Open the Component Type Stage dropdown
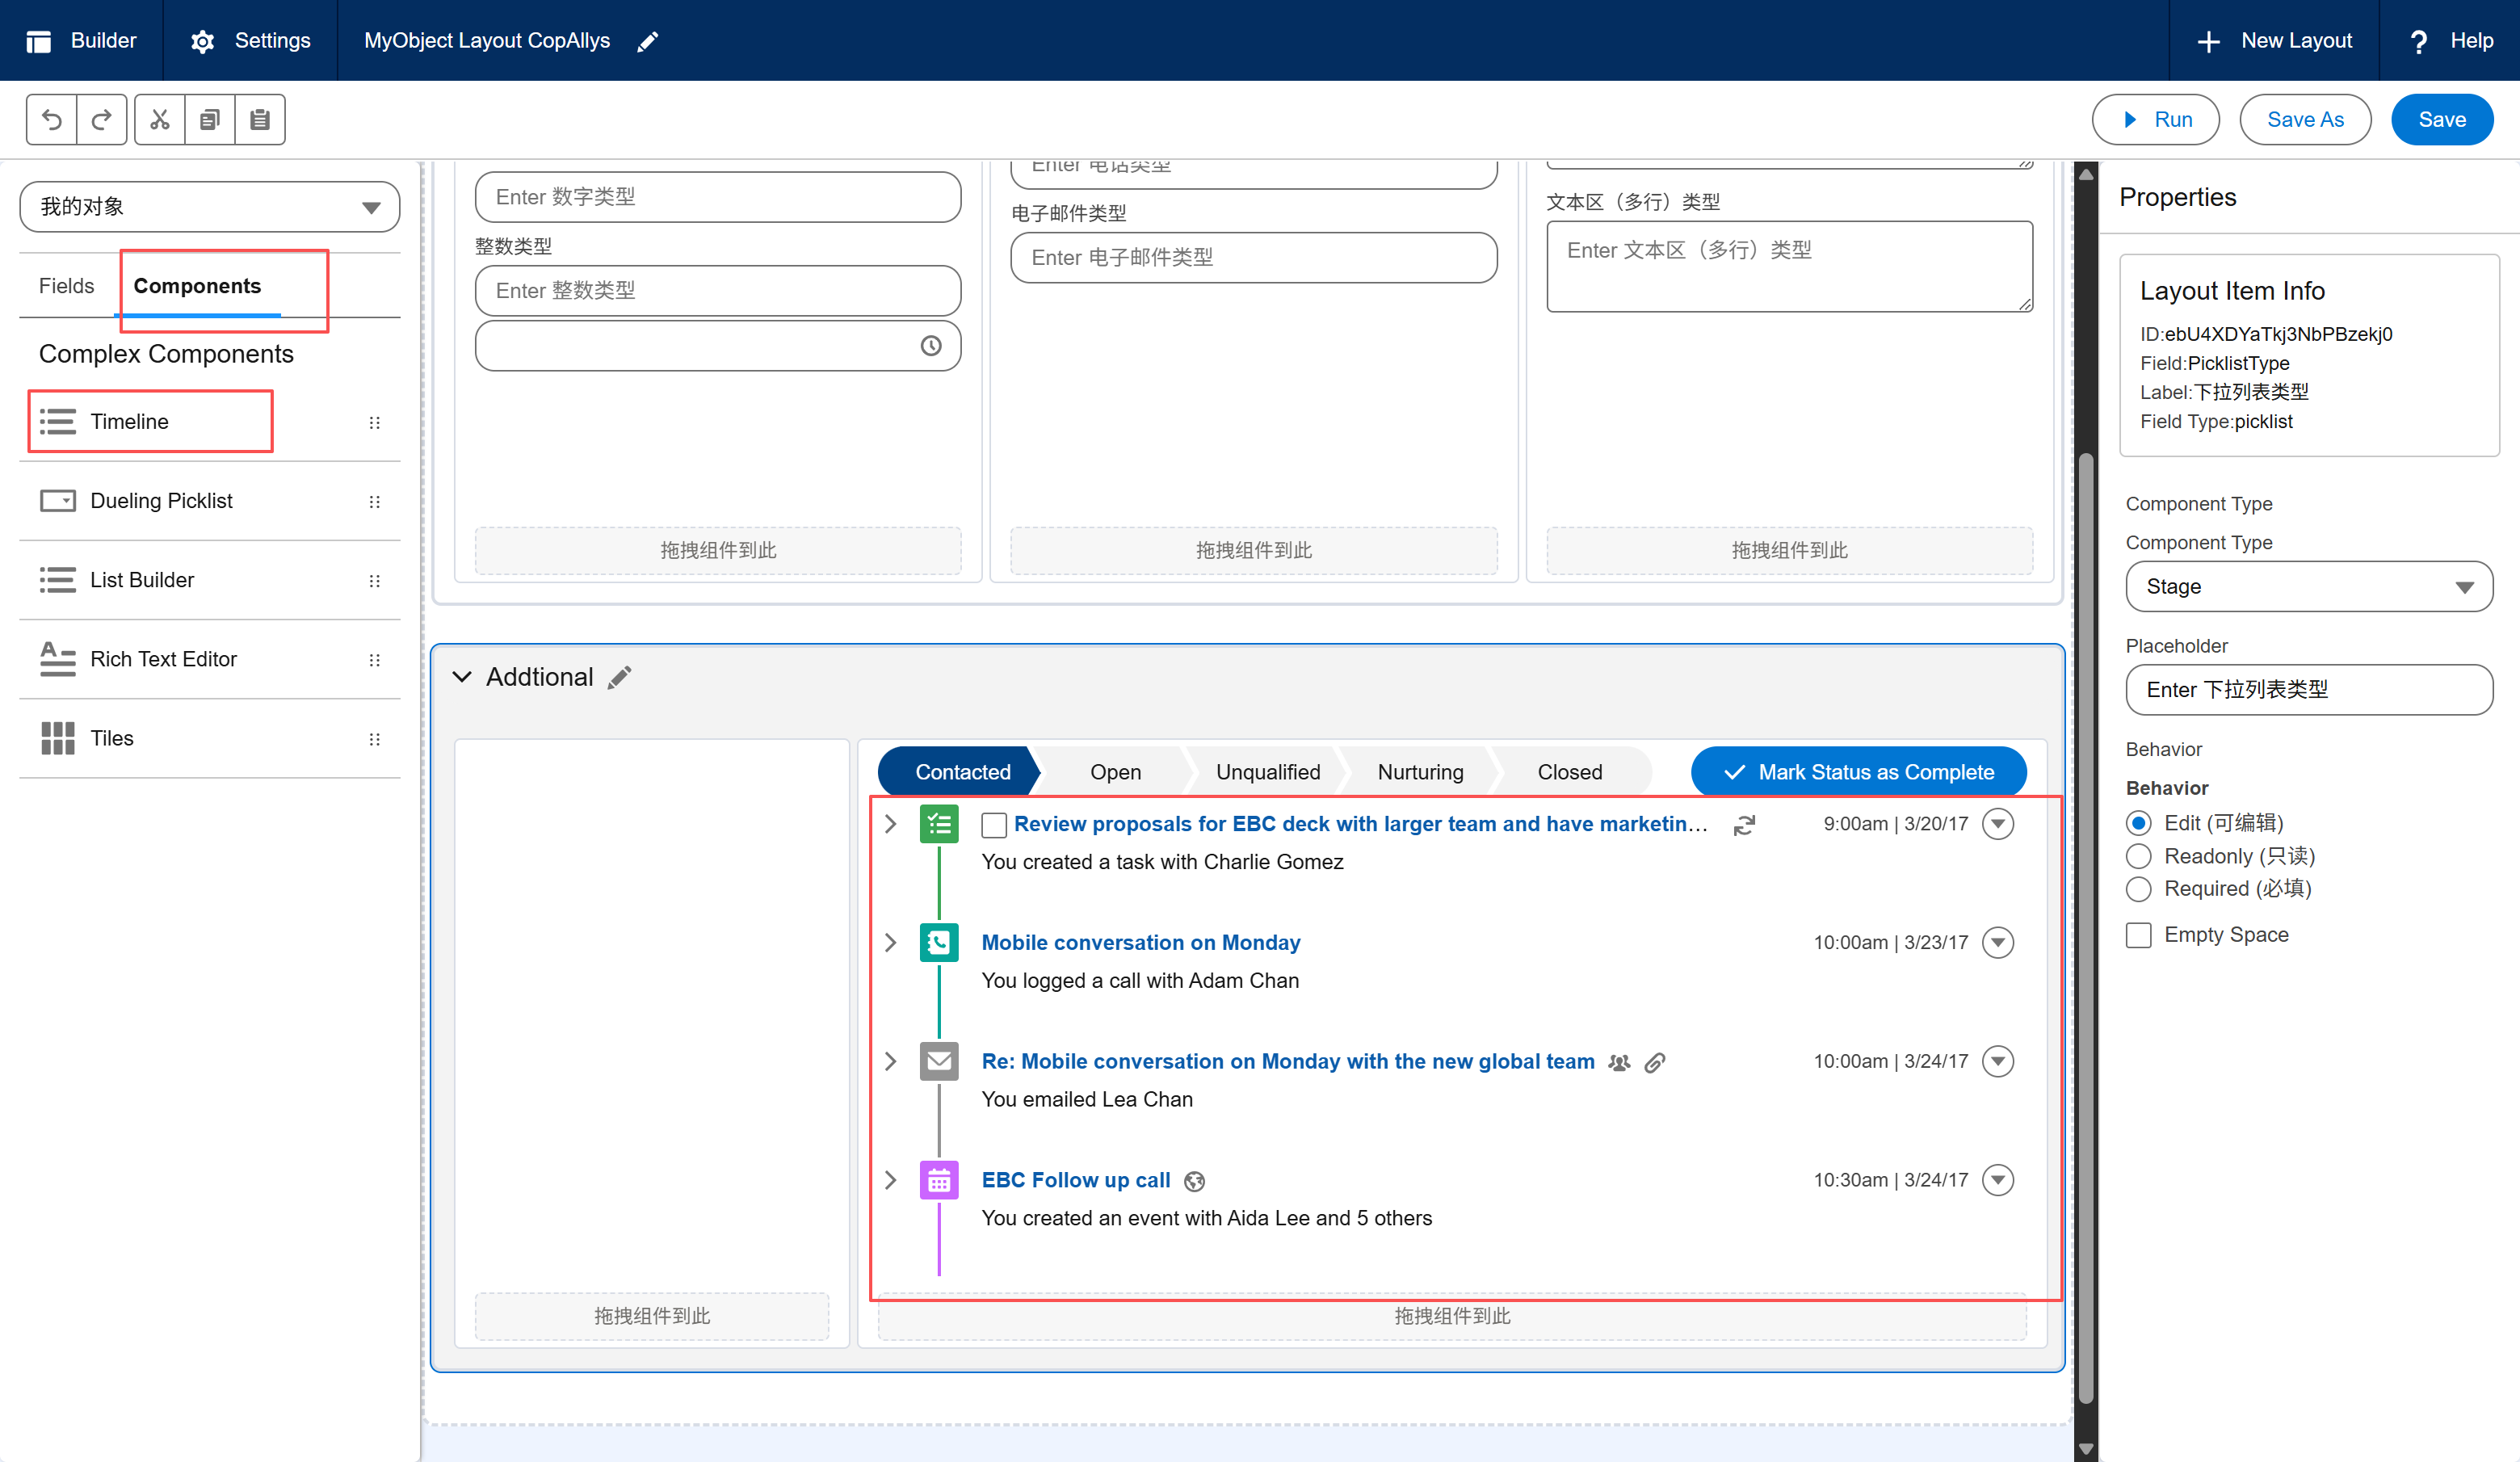This screenshot has height=1462, width=2520. pyautogui.click(x=2309, y=587)
